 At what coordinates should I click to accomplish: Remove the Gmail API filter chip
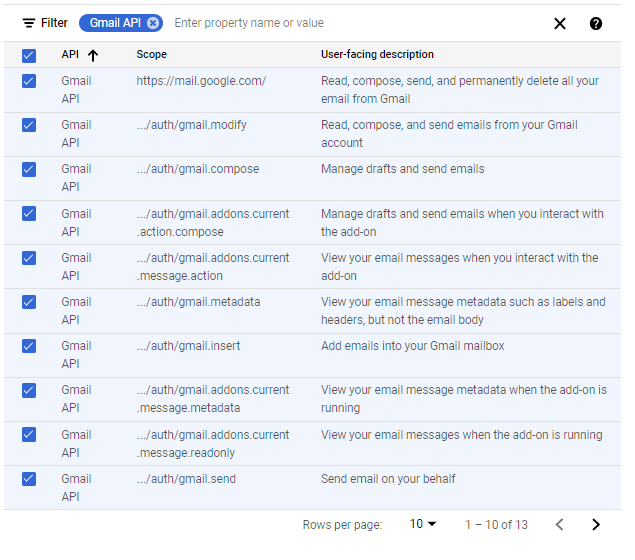tap(152, 23)
